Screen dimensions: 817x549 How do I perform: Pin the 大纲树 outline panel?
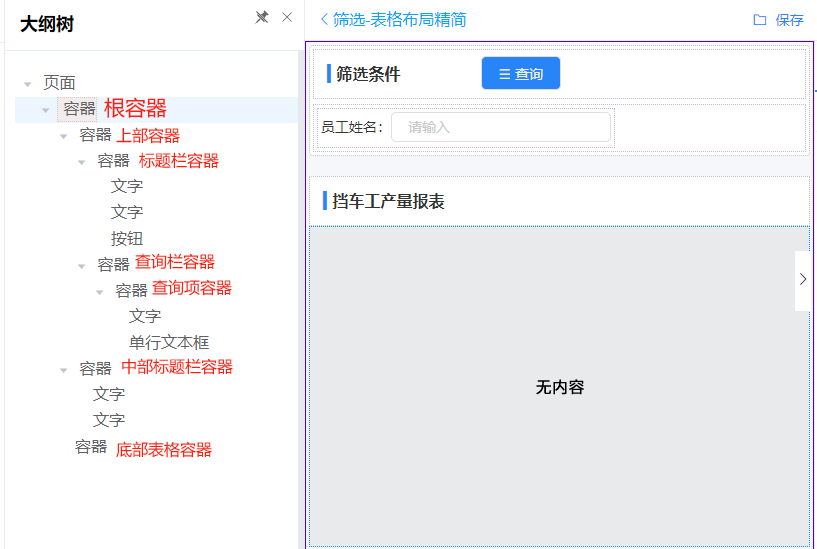click(262, 17)
